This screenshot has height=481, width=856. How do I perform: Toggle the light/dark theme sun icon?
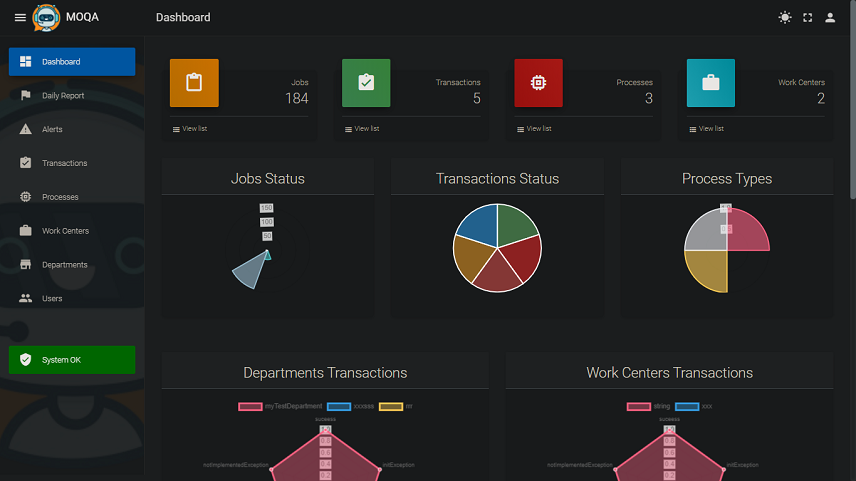click(784, 17)
